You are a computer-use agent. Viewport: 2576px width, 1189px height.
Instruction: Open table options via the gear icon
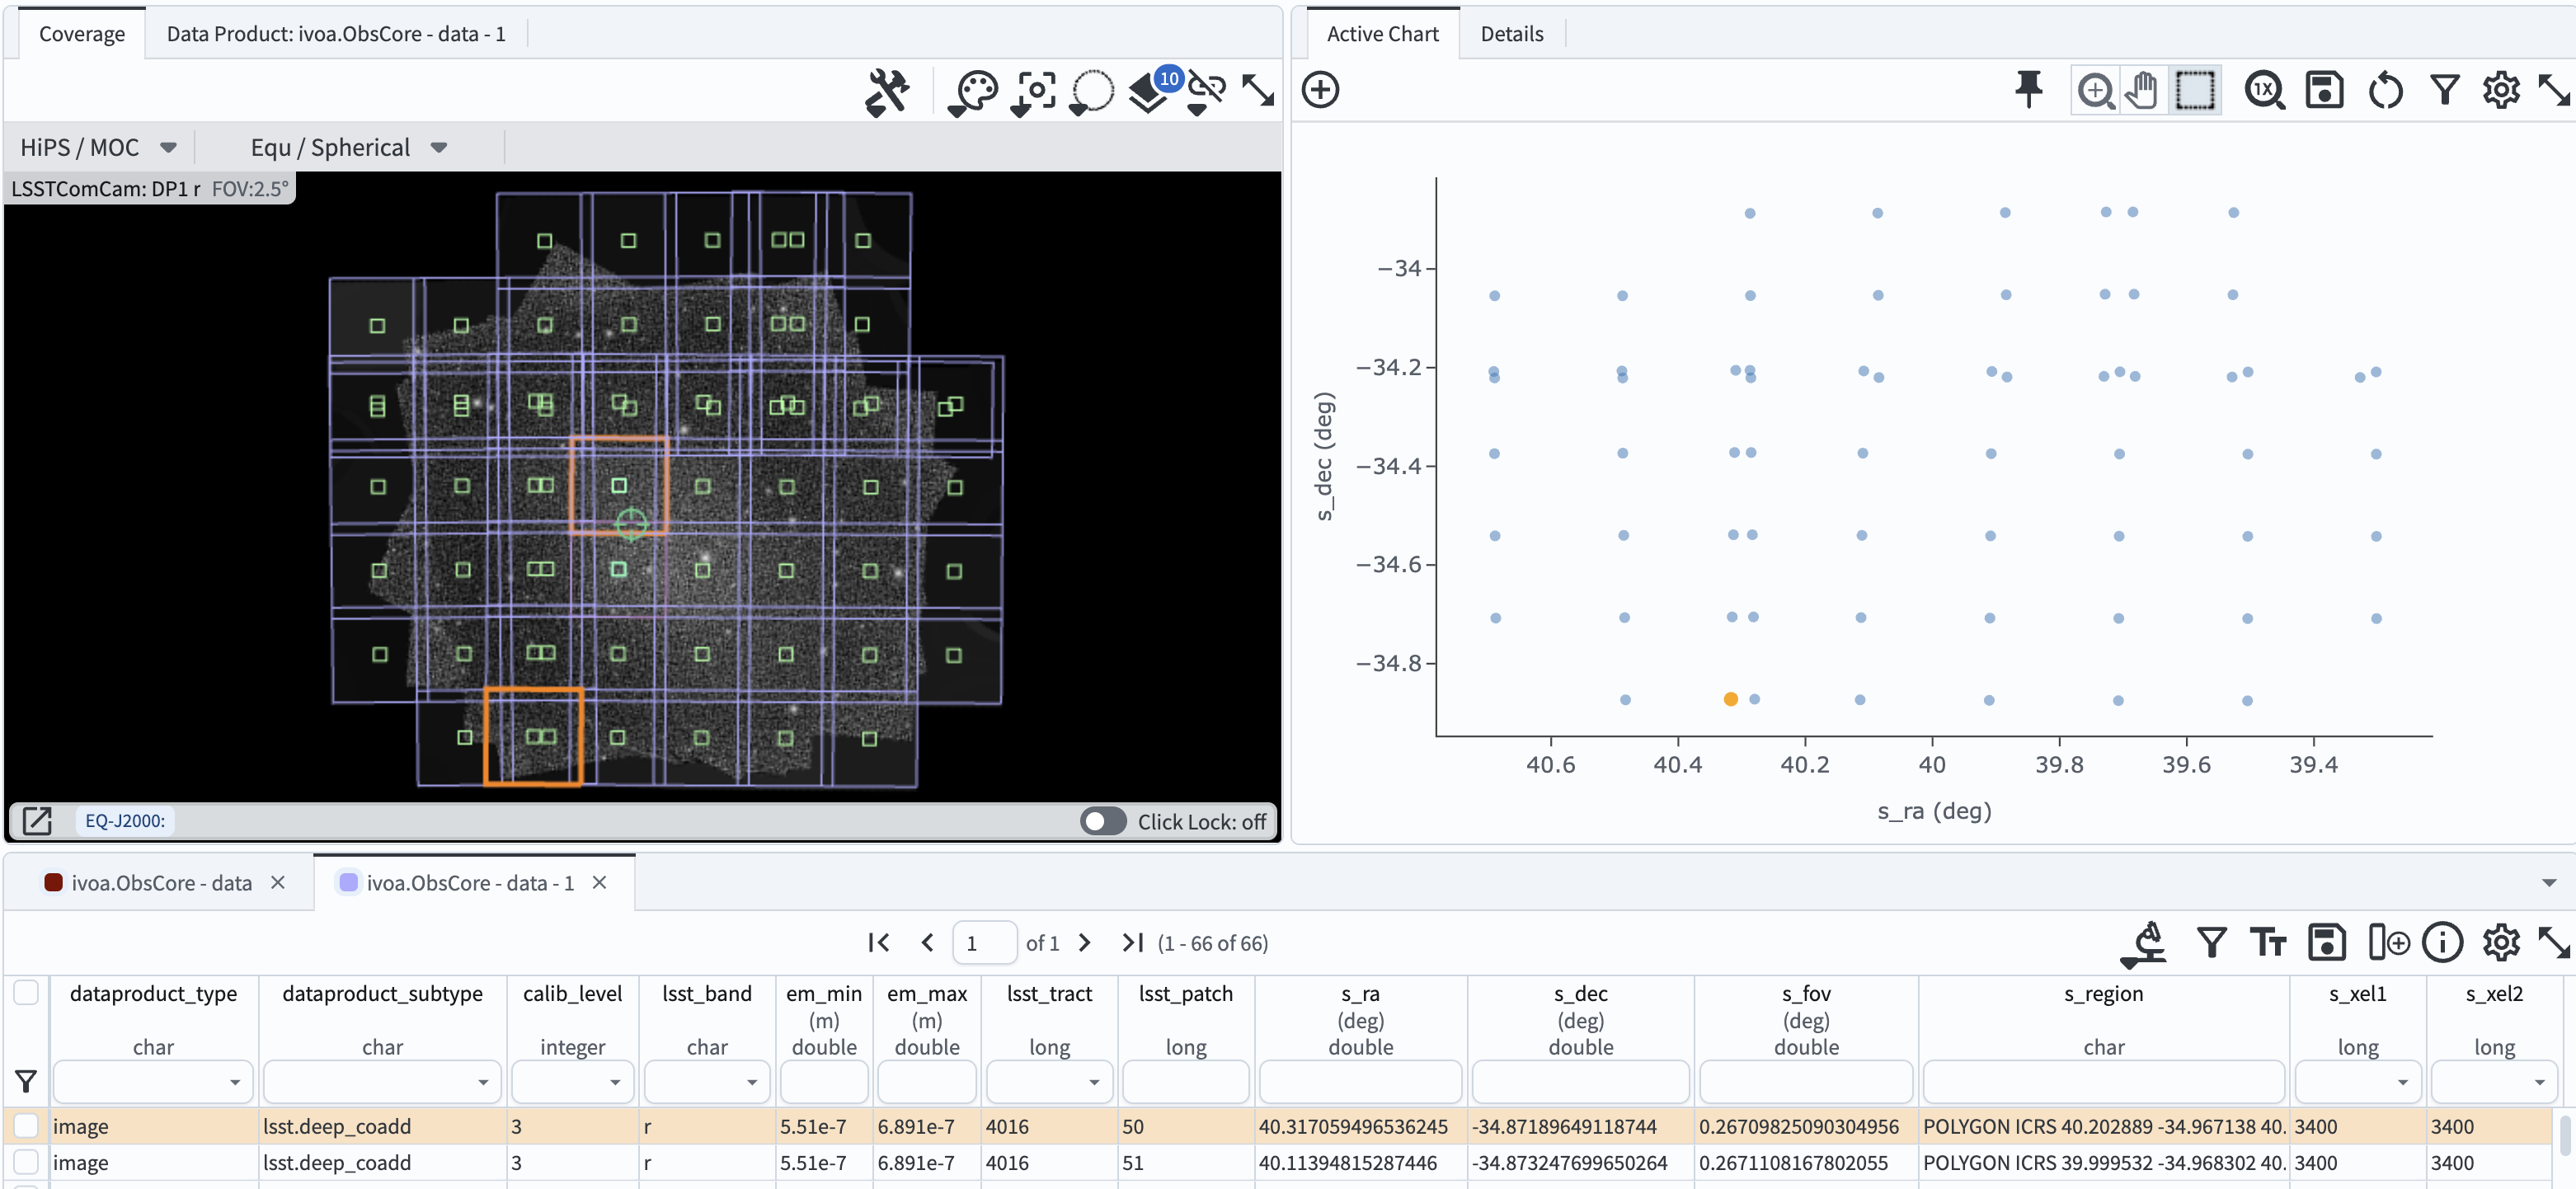point(2502,942)
